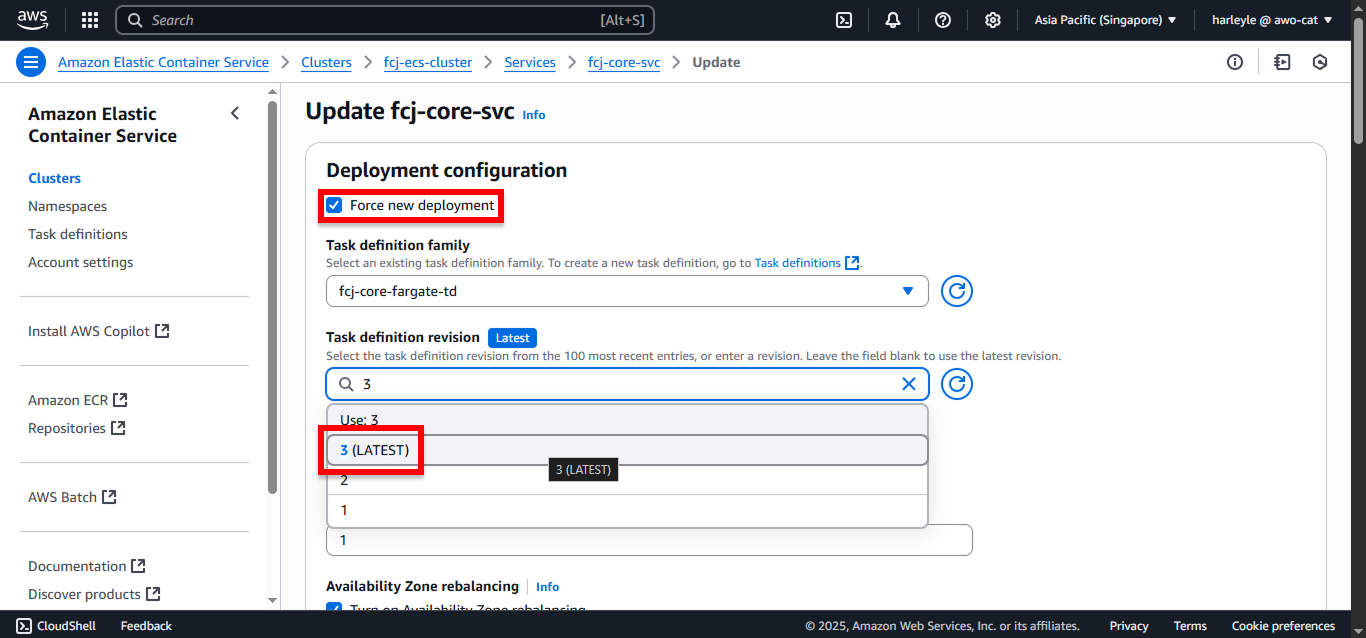
Task: Open Install AWS Copilot external link
Action: [x=99, y=331]
